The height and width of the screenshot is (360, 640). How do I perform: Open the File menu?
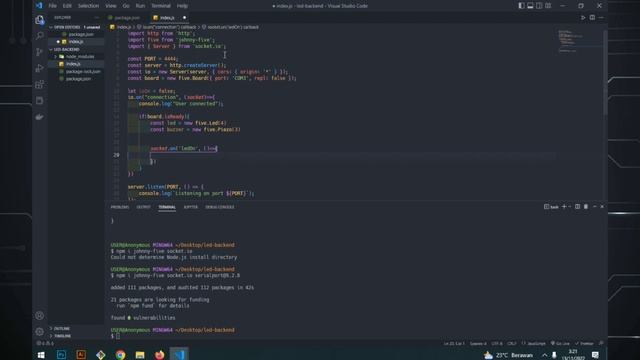click(x=53, y=6)
